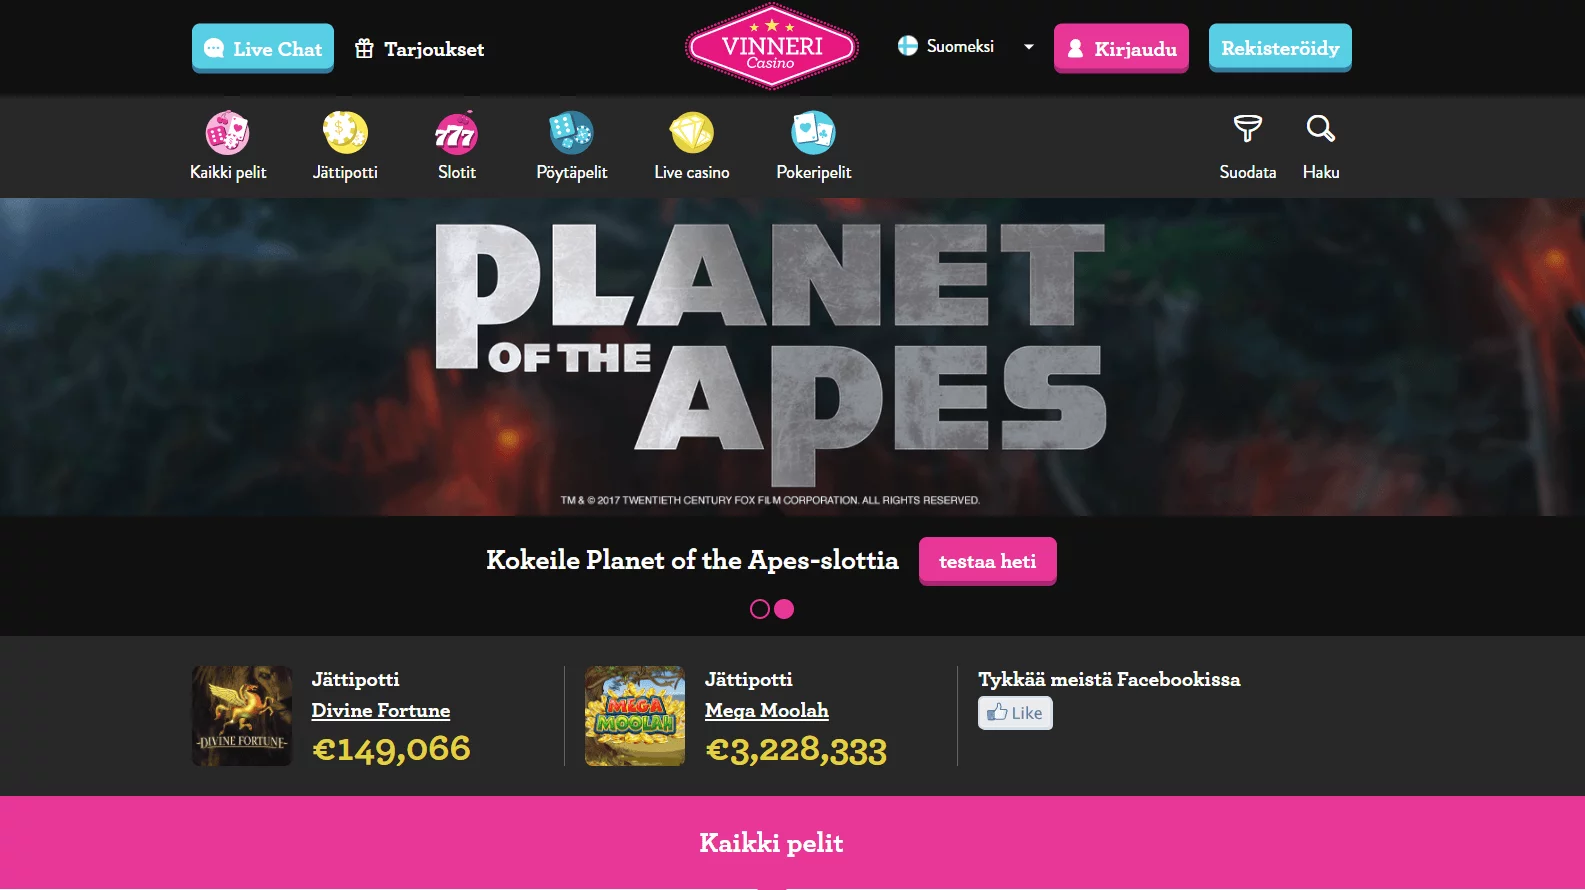
Task: Expand the Suomeksi language dropdown arrow
Action: (1028, 47)
